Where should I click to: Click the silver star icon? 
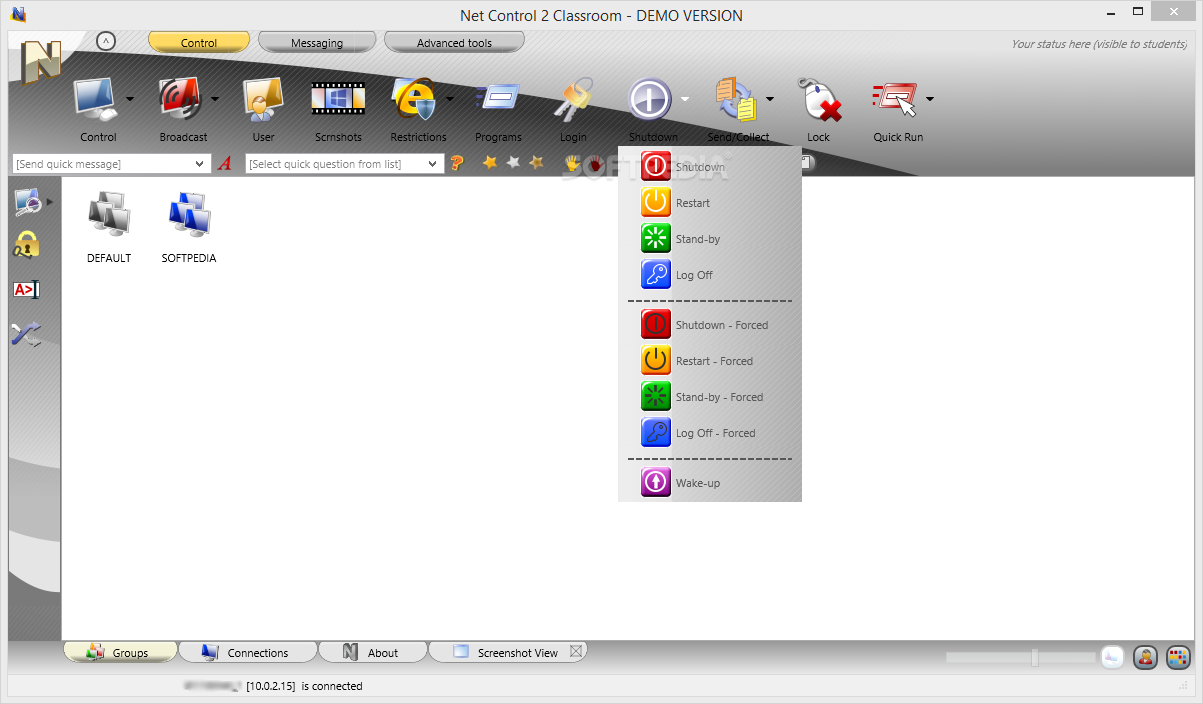tap(513, 162)
